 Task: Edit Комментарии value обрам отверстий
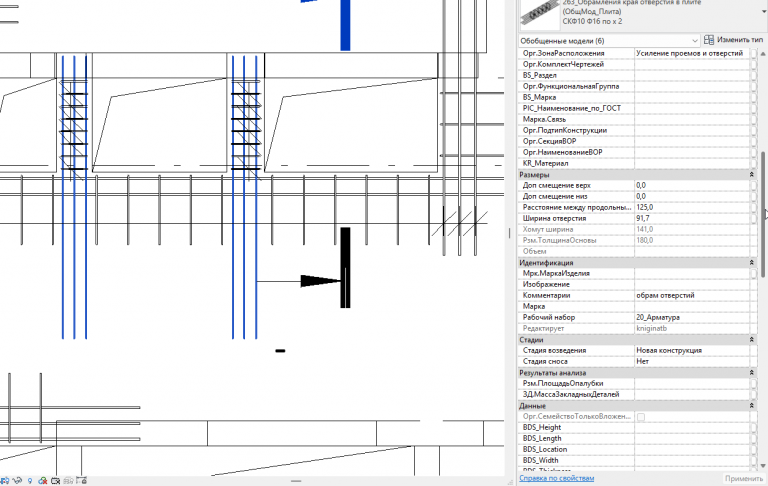[x=692, y=295]
